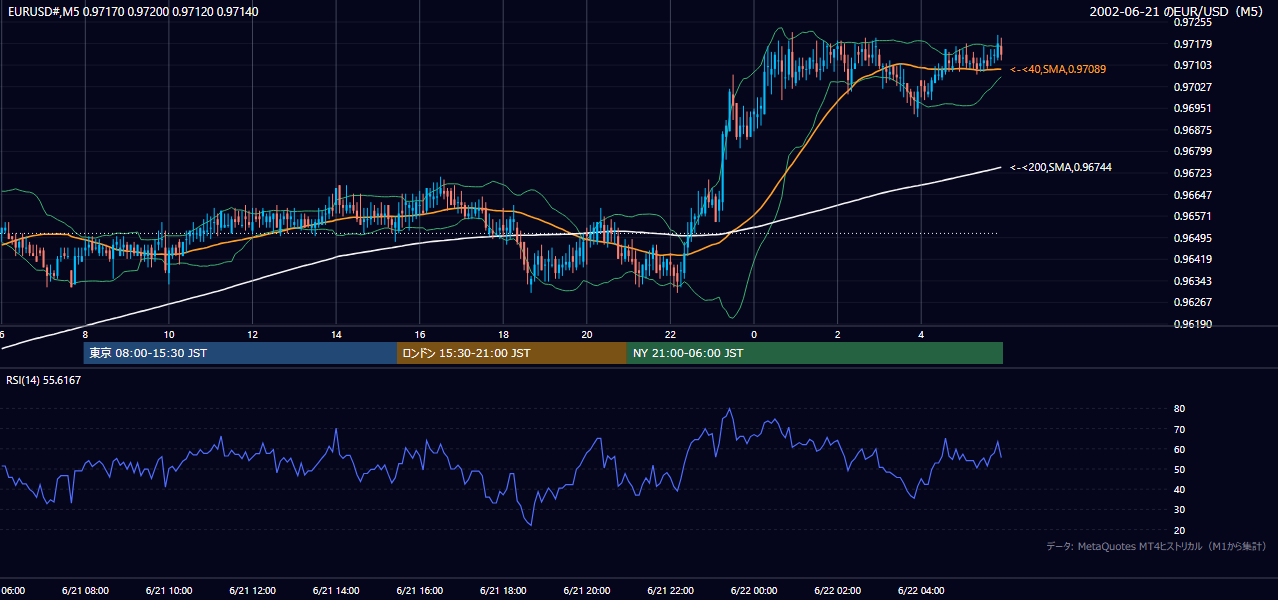Select the 200,SMA,0.96744 label
The image size is (1278, 600).
[1061, 167]
